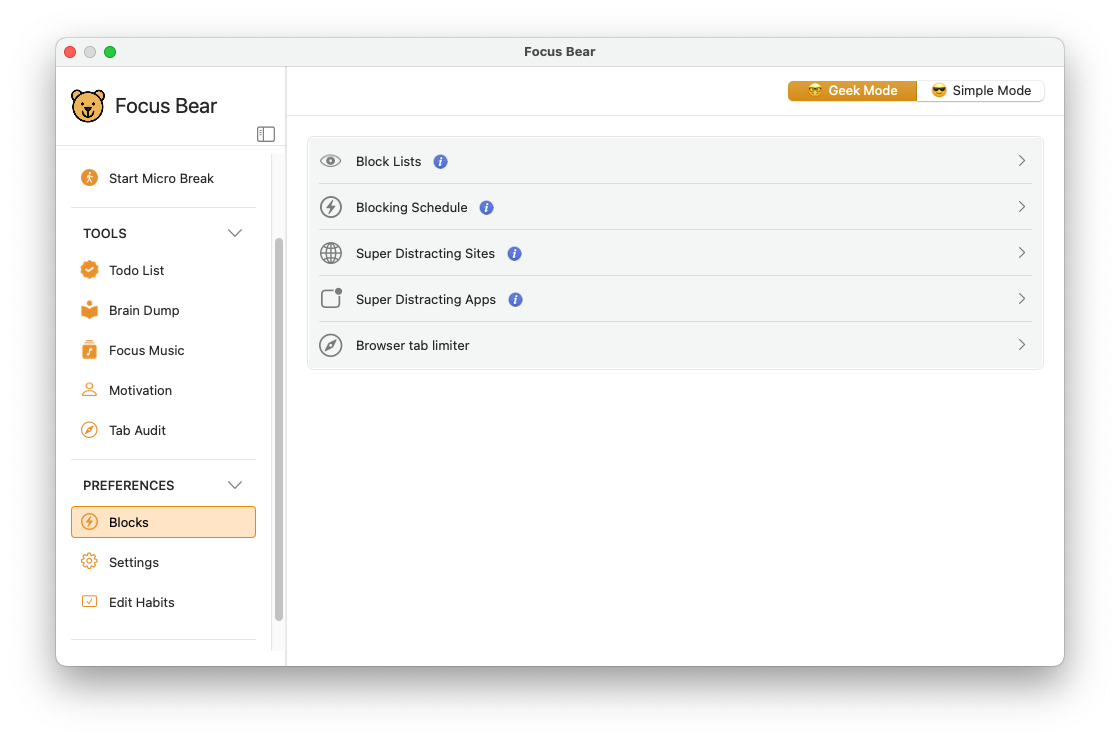Click the Super Distracting Sites globe icon
This screenshot has height=740, width=1120.
tap(330, 253)
